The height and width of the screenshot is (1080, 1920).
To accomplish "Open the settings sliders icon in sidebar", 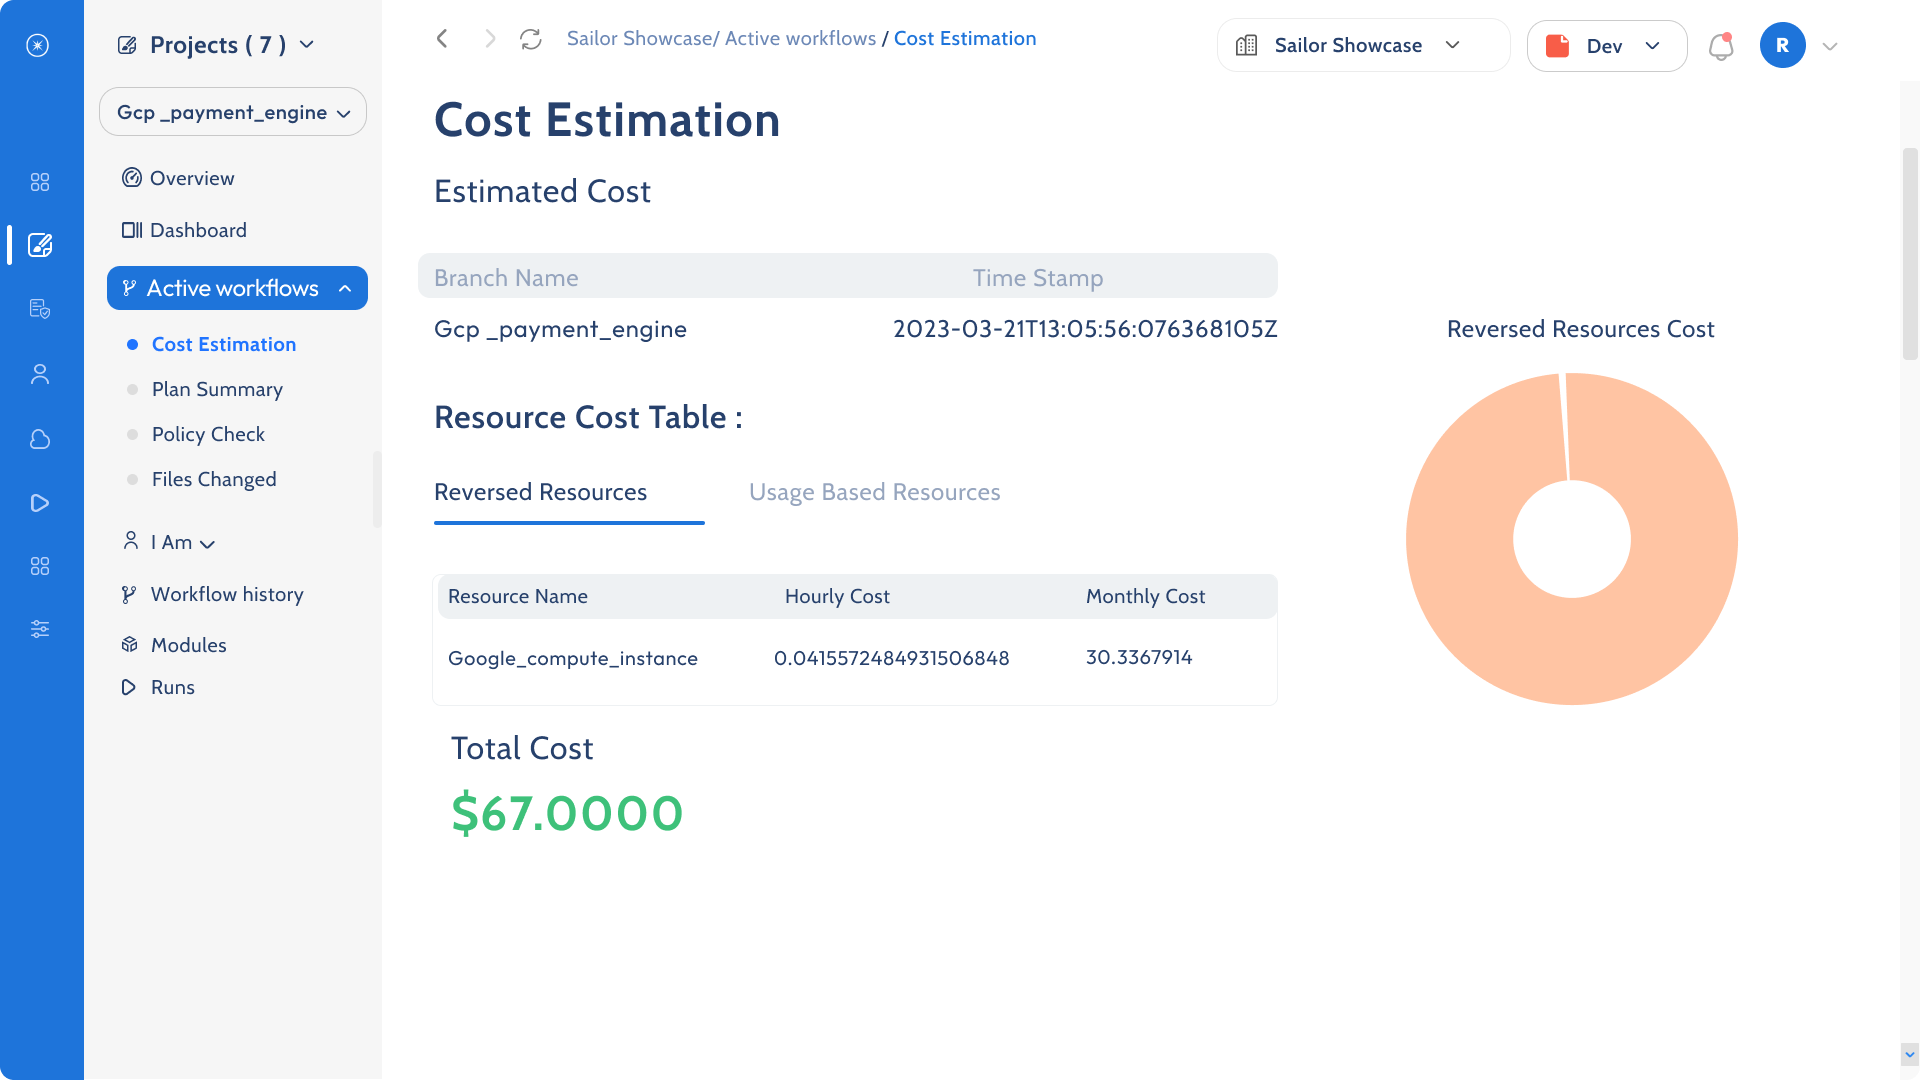I will (40, 629).
